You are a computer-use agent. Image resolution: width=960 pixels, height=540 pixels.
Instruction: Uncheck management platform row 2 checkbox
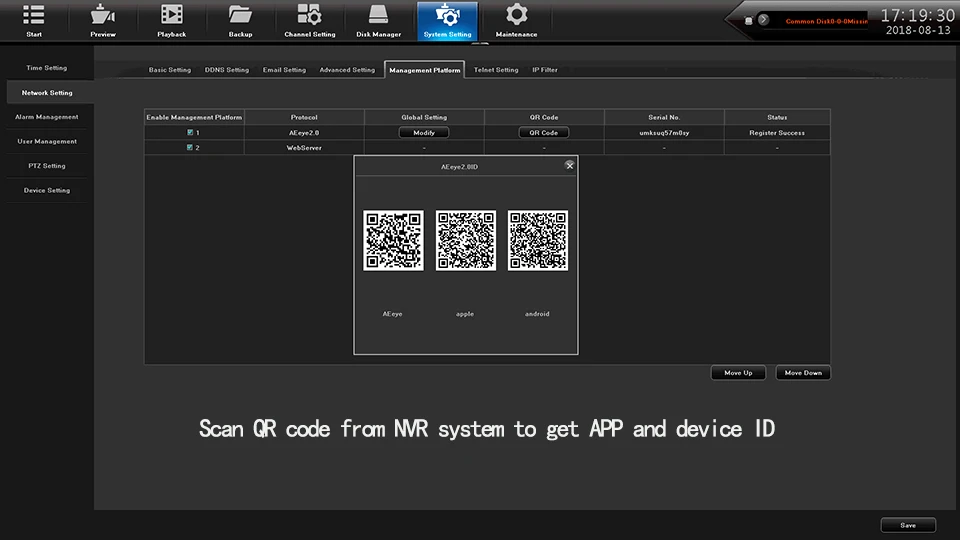point(190,148)
